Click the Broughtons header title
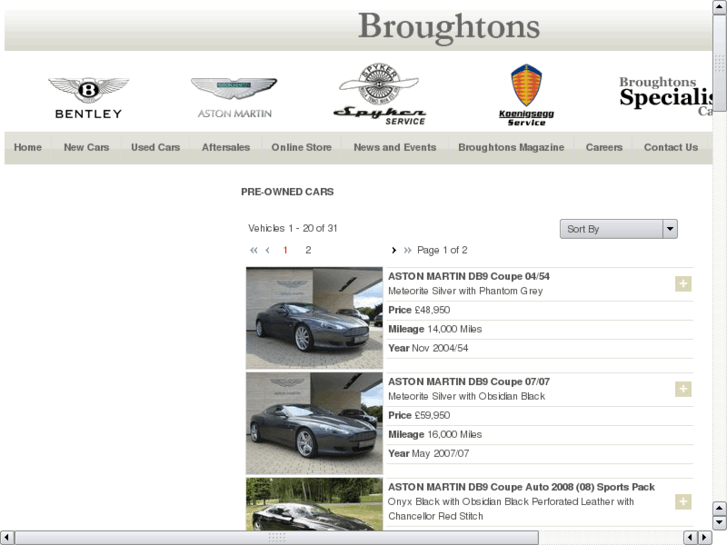The height and width of the screenshot is (545, 727). 449,27
